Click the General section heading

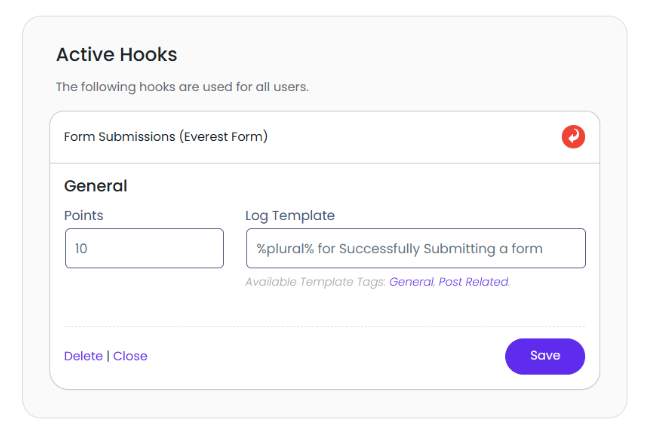pyautogui.click(x=96, y=186)
